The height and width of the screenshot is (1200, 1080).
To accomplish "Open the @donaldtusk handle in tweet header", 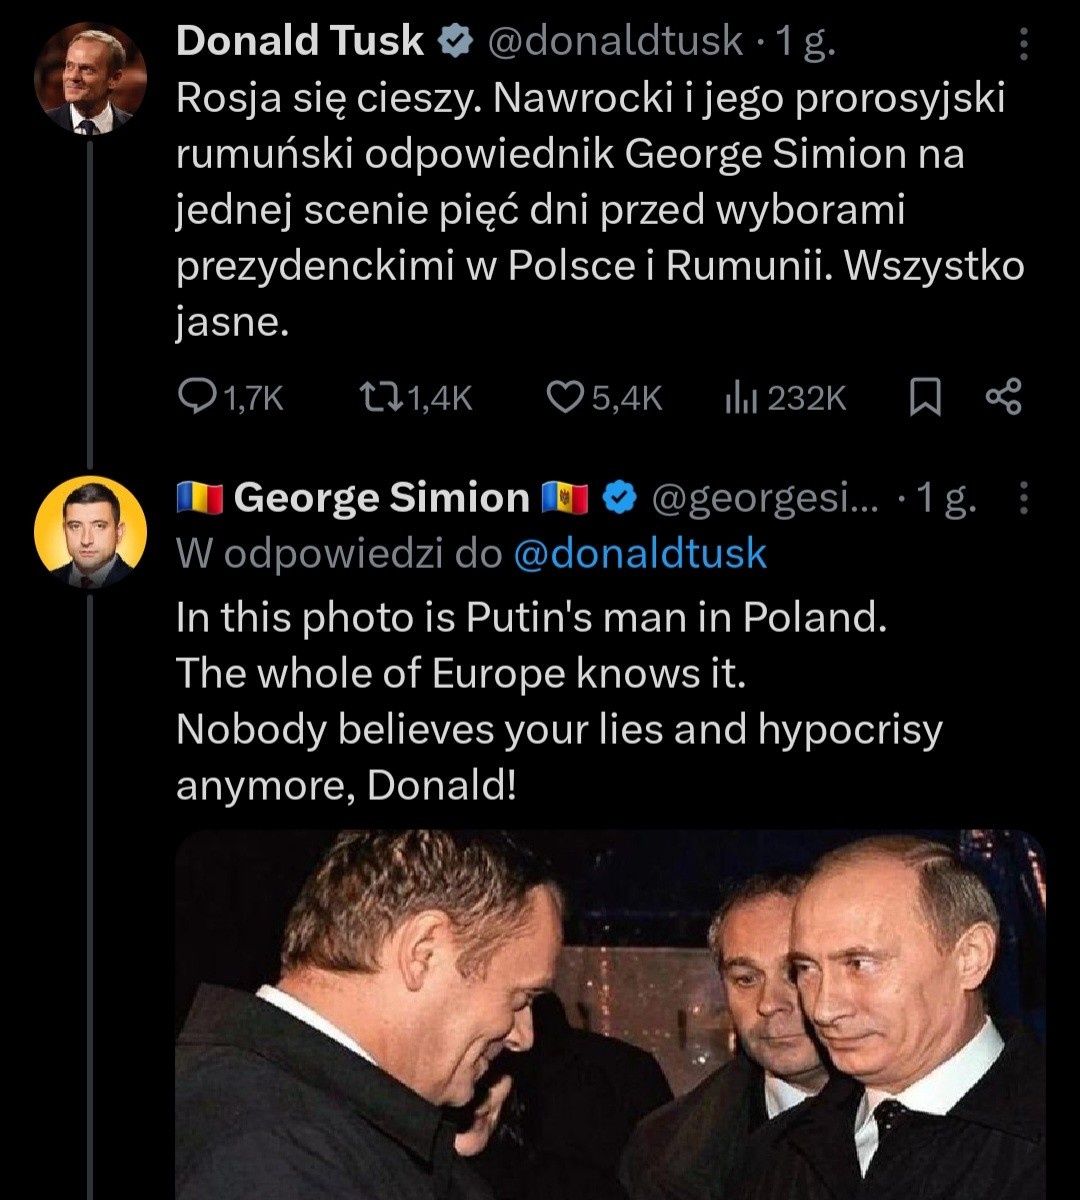I will click(614, 41).
